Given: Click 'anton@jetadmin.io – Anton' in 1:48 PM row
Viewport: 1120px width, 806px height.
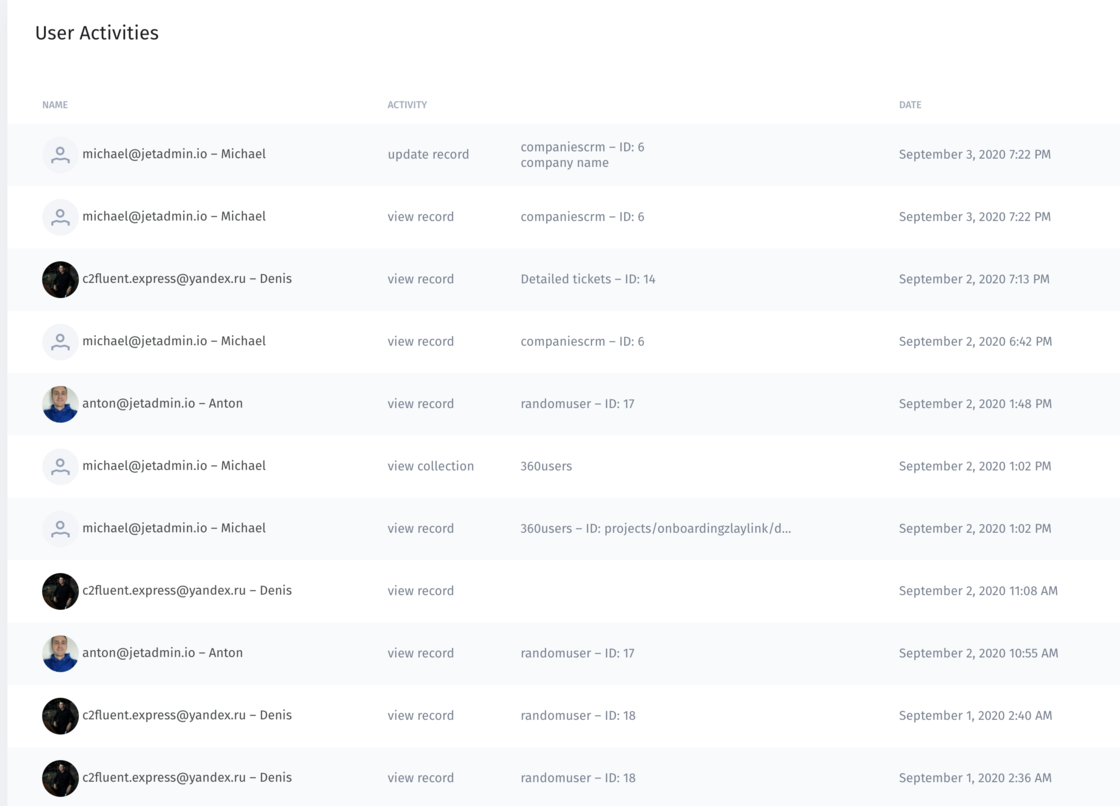Looking at the screenshot, I should (x=162, y=403).
